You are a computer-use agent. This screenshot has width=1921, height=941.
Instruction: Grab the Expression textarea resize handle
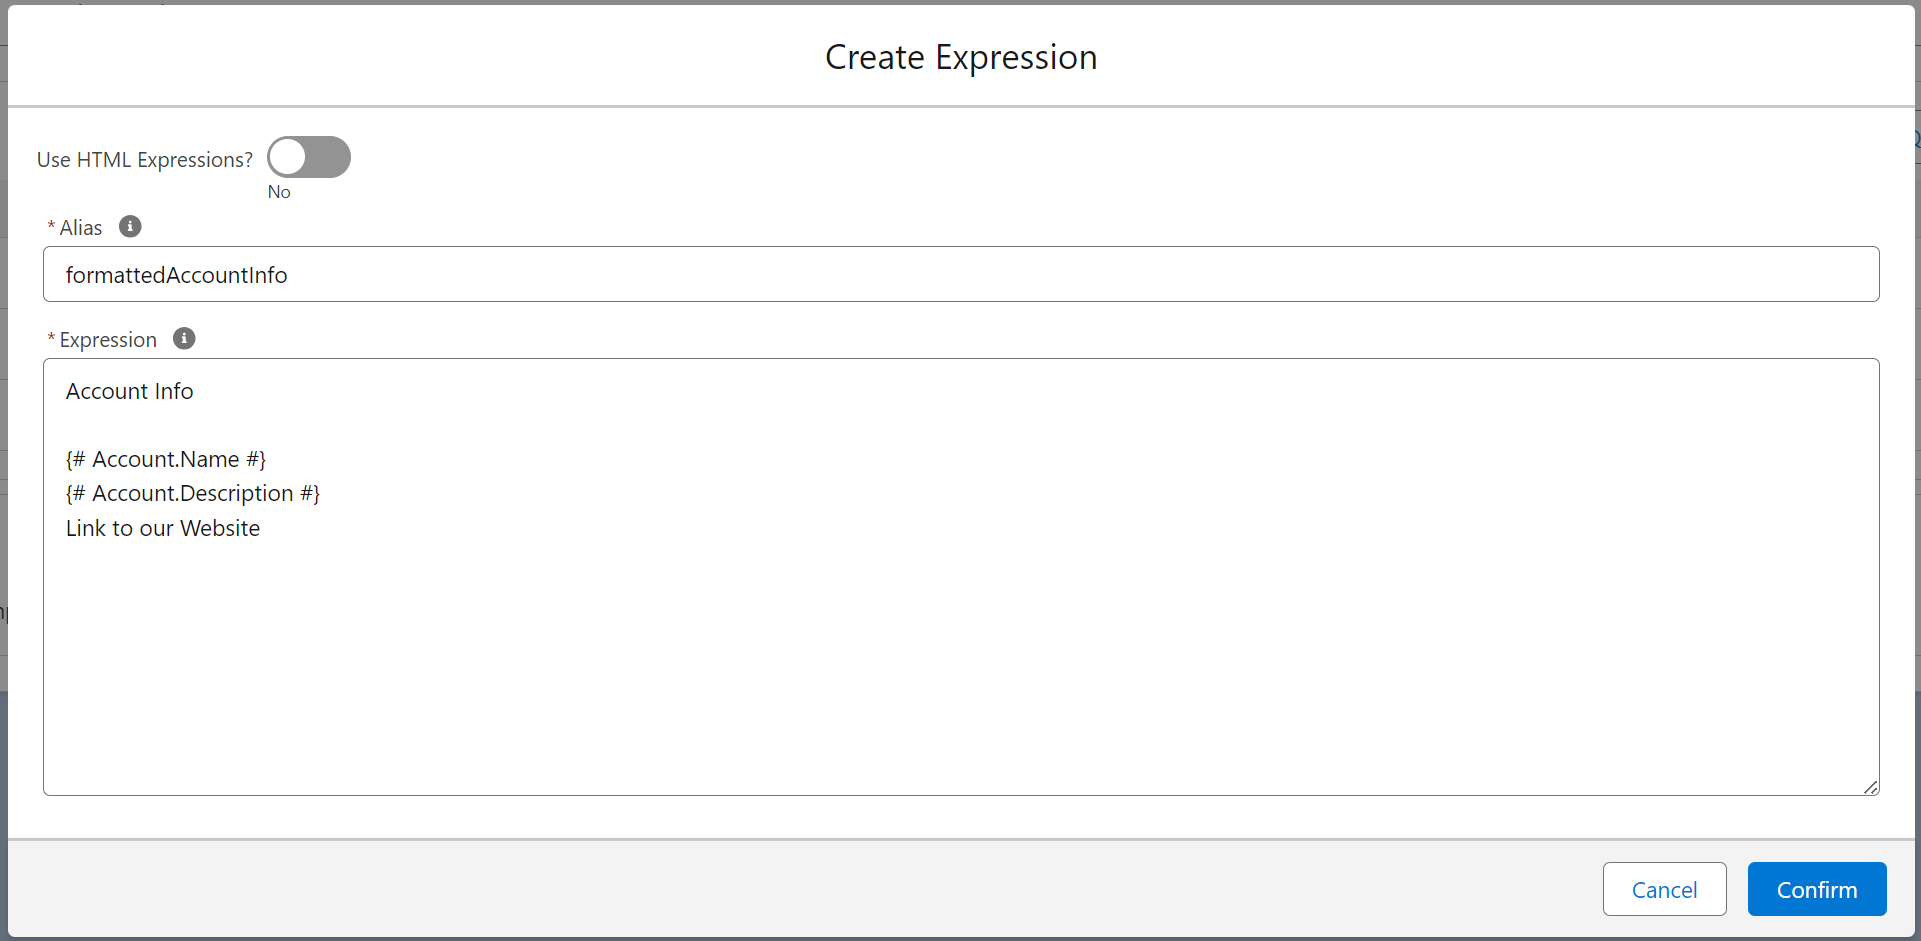(1871, 787)
